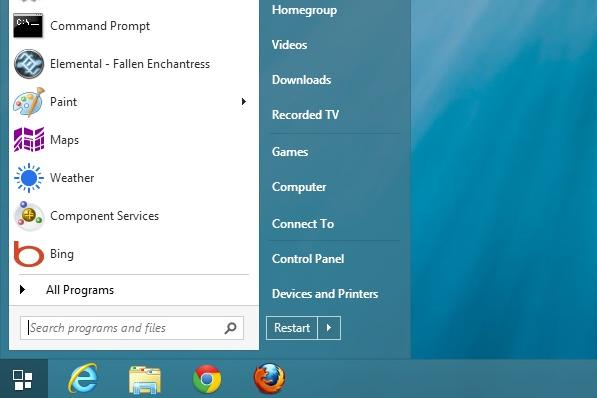Open the Videos library
The image size is (597, 398).
[x=289, y=45]
